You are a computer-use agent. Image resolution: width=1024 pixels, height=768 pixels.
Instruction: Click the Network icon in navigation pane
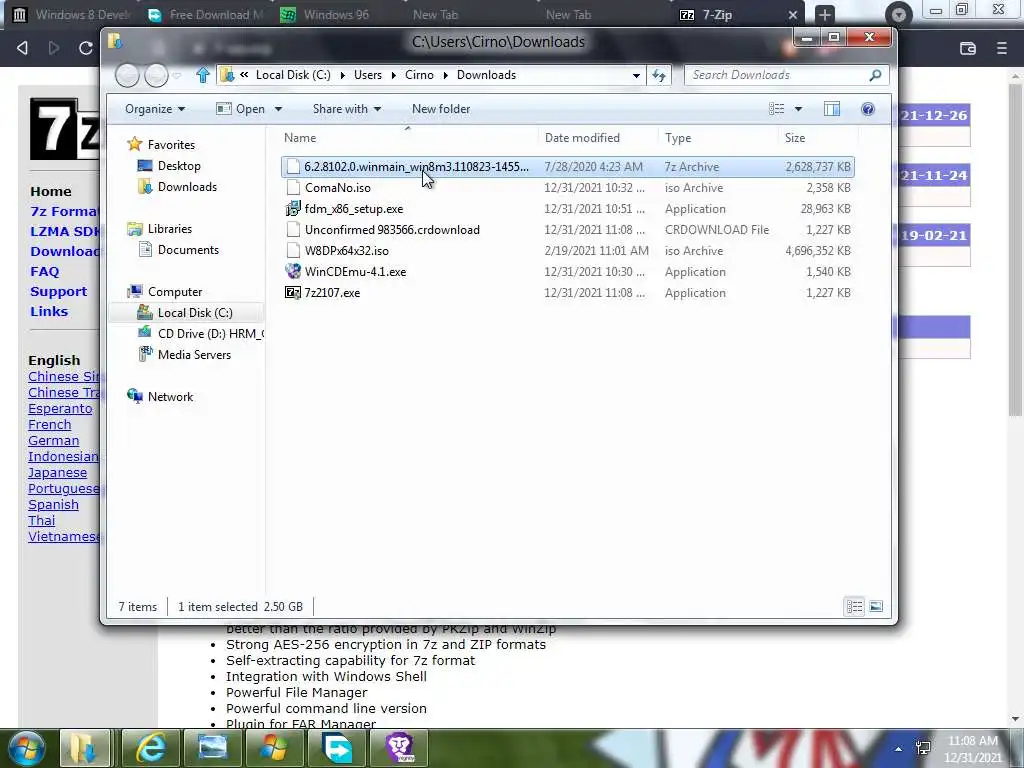tap(135, 396)
